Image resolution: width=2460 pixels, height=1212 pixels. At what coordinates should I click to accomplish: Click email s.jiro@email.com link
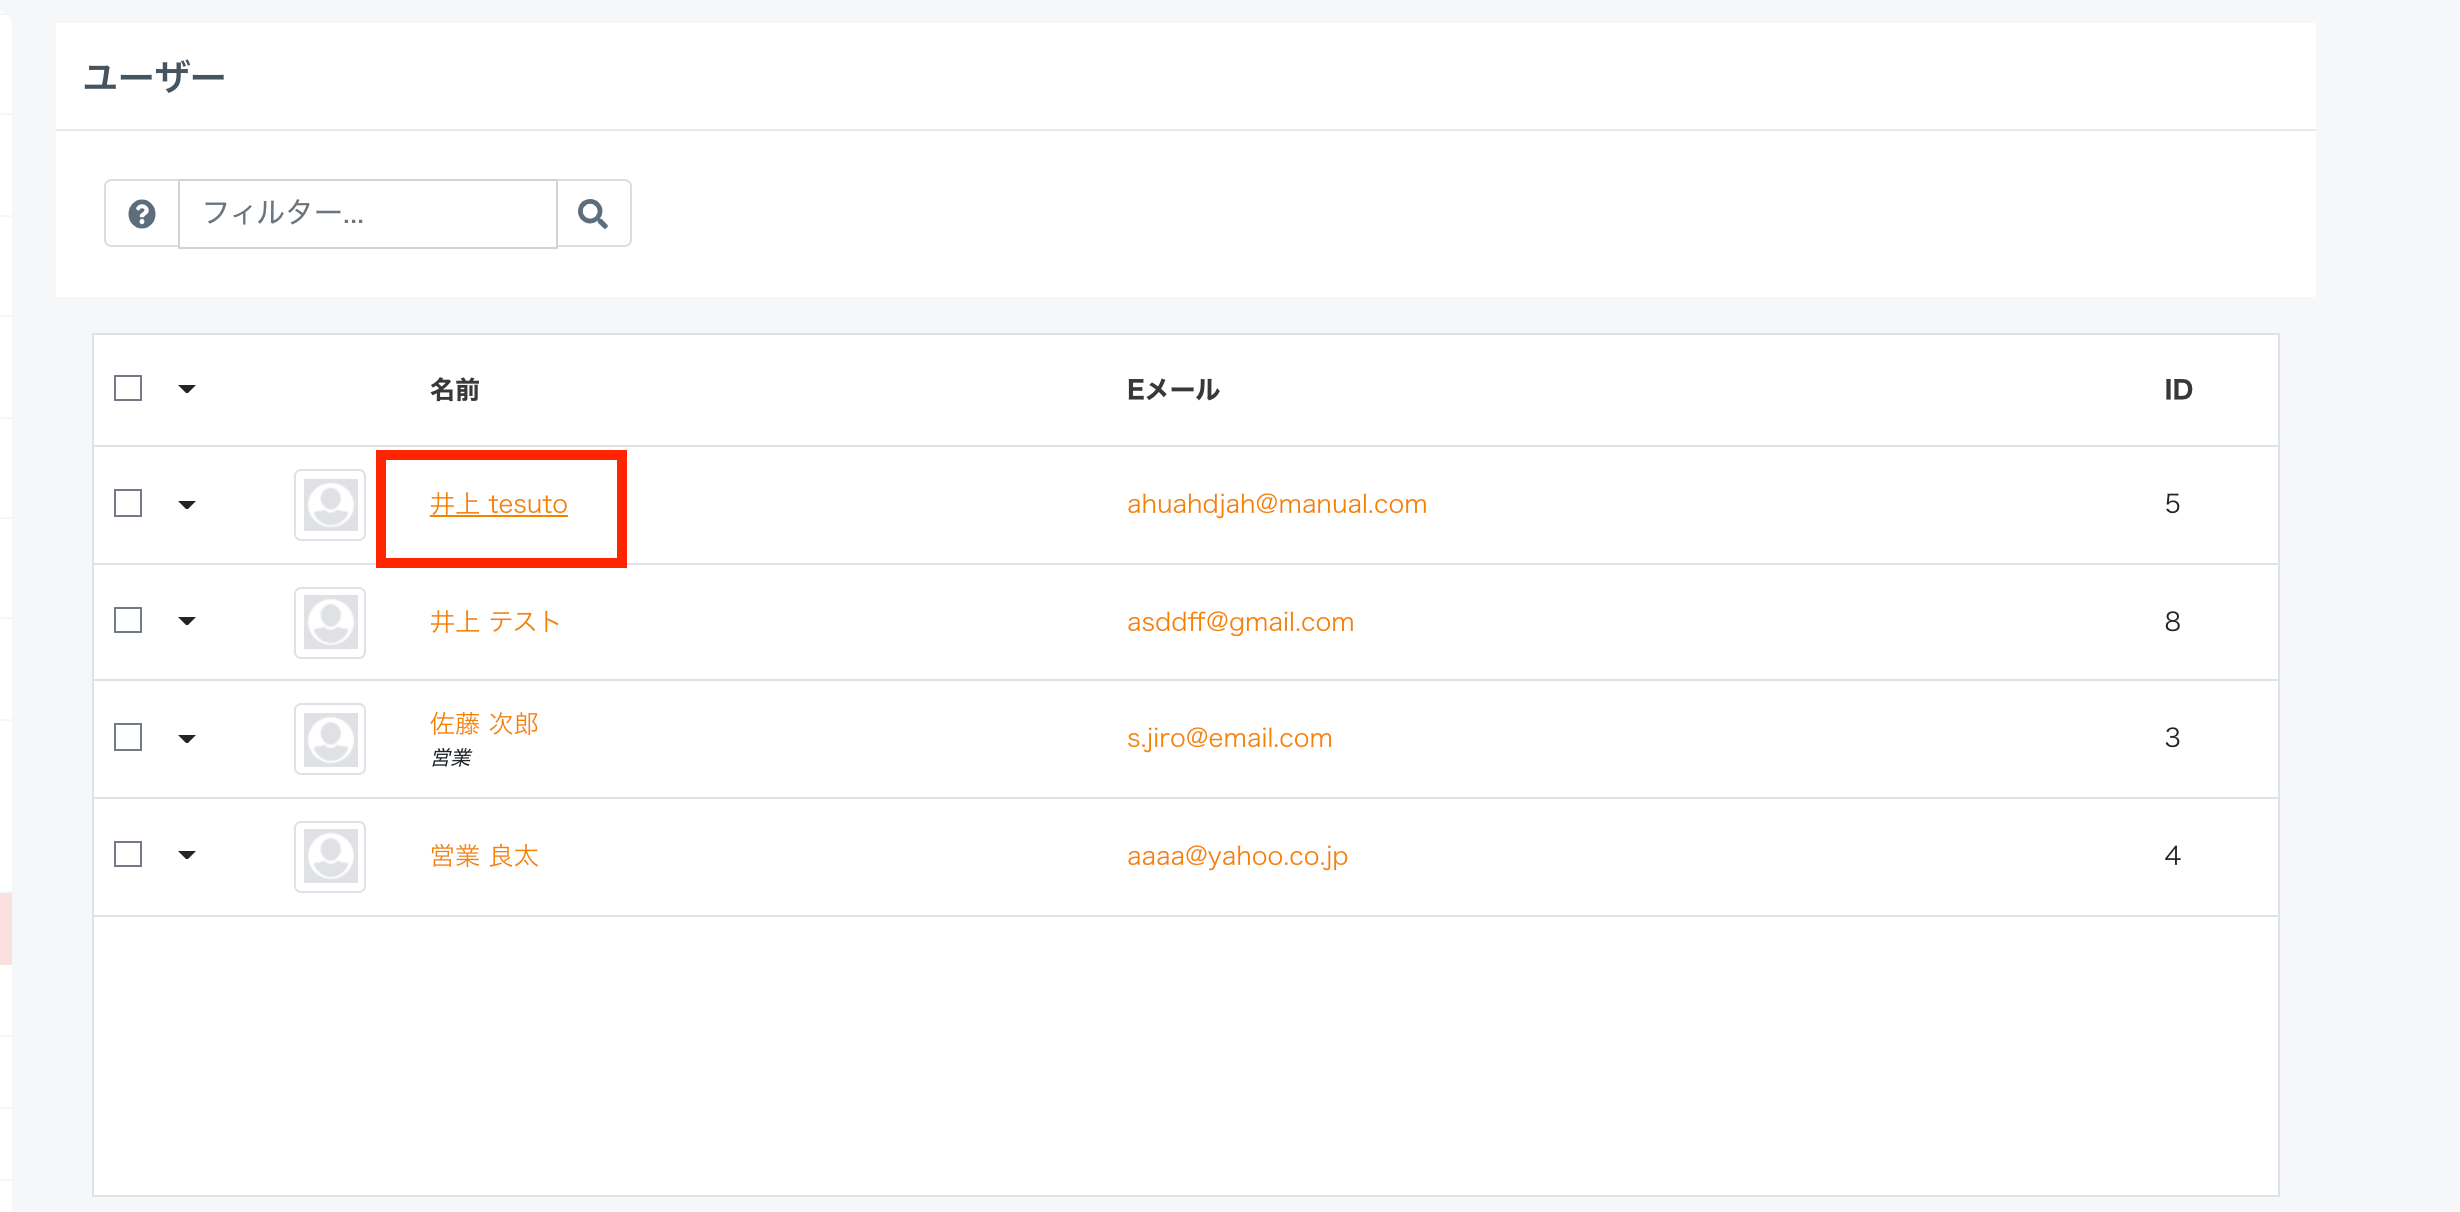pos(1229,738)
